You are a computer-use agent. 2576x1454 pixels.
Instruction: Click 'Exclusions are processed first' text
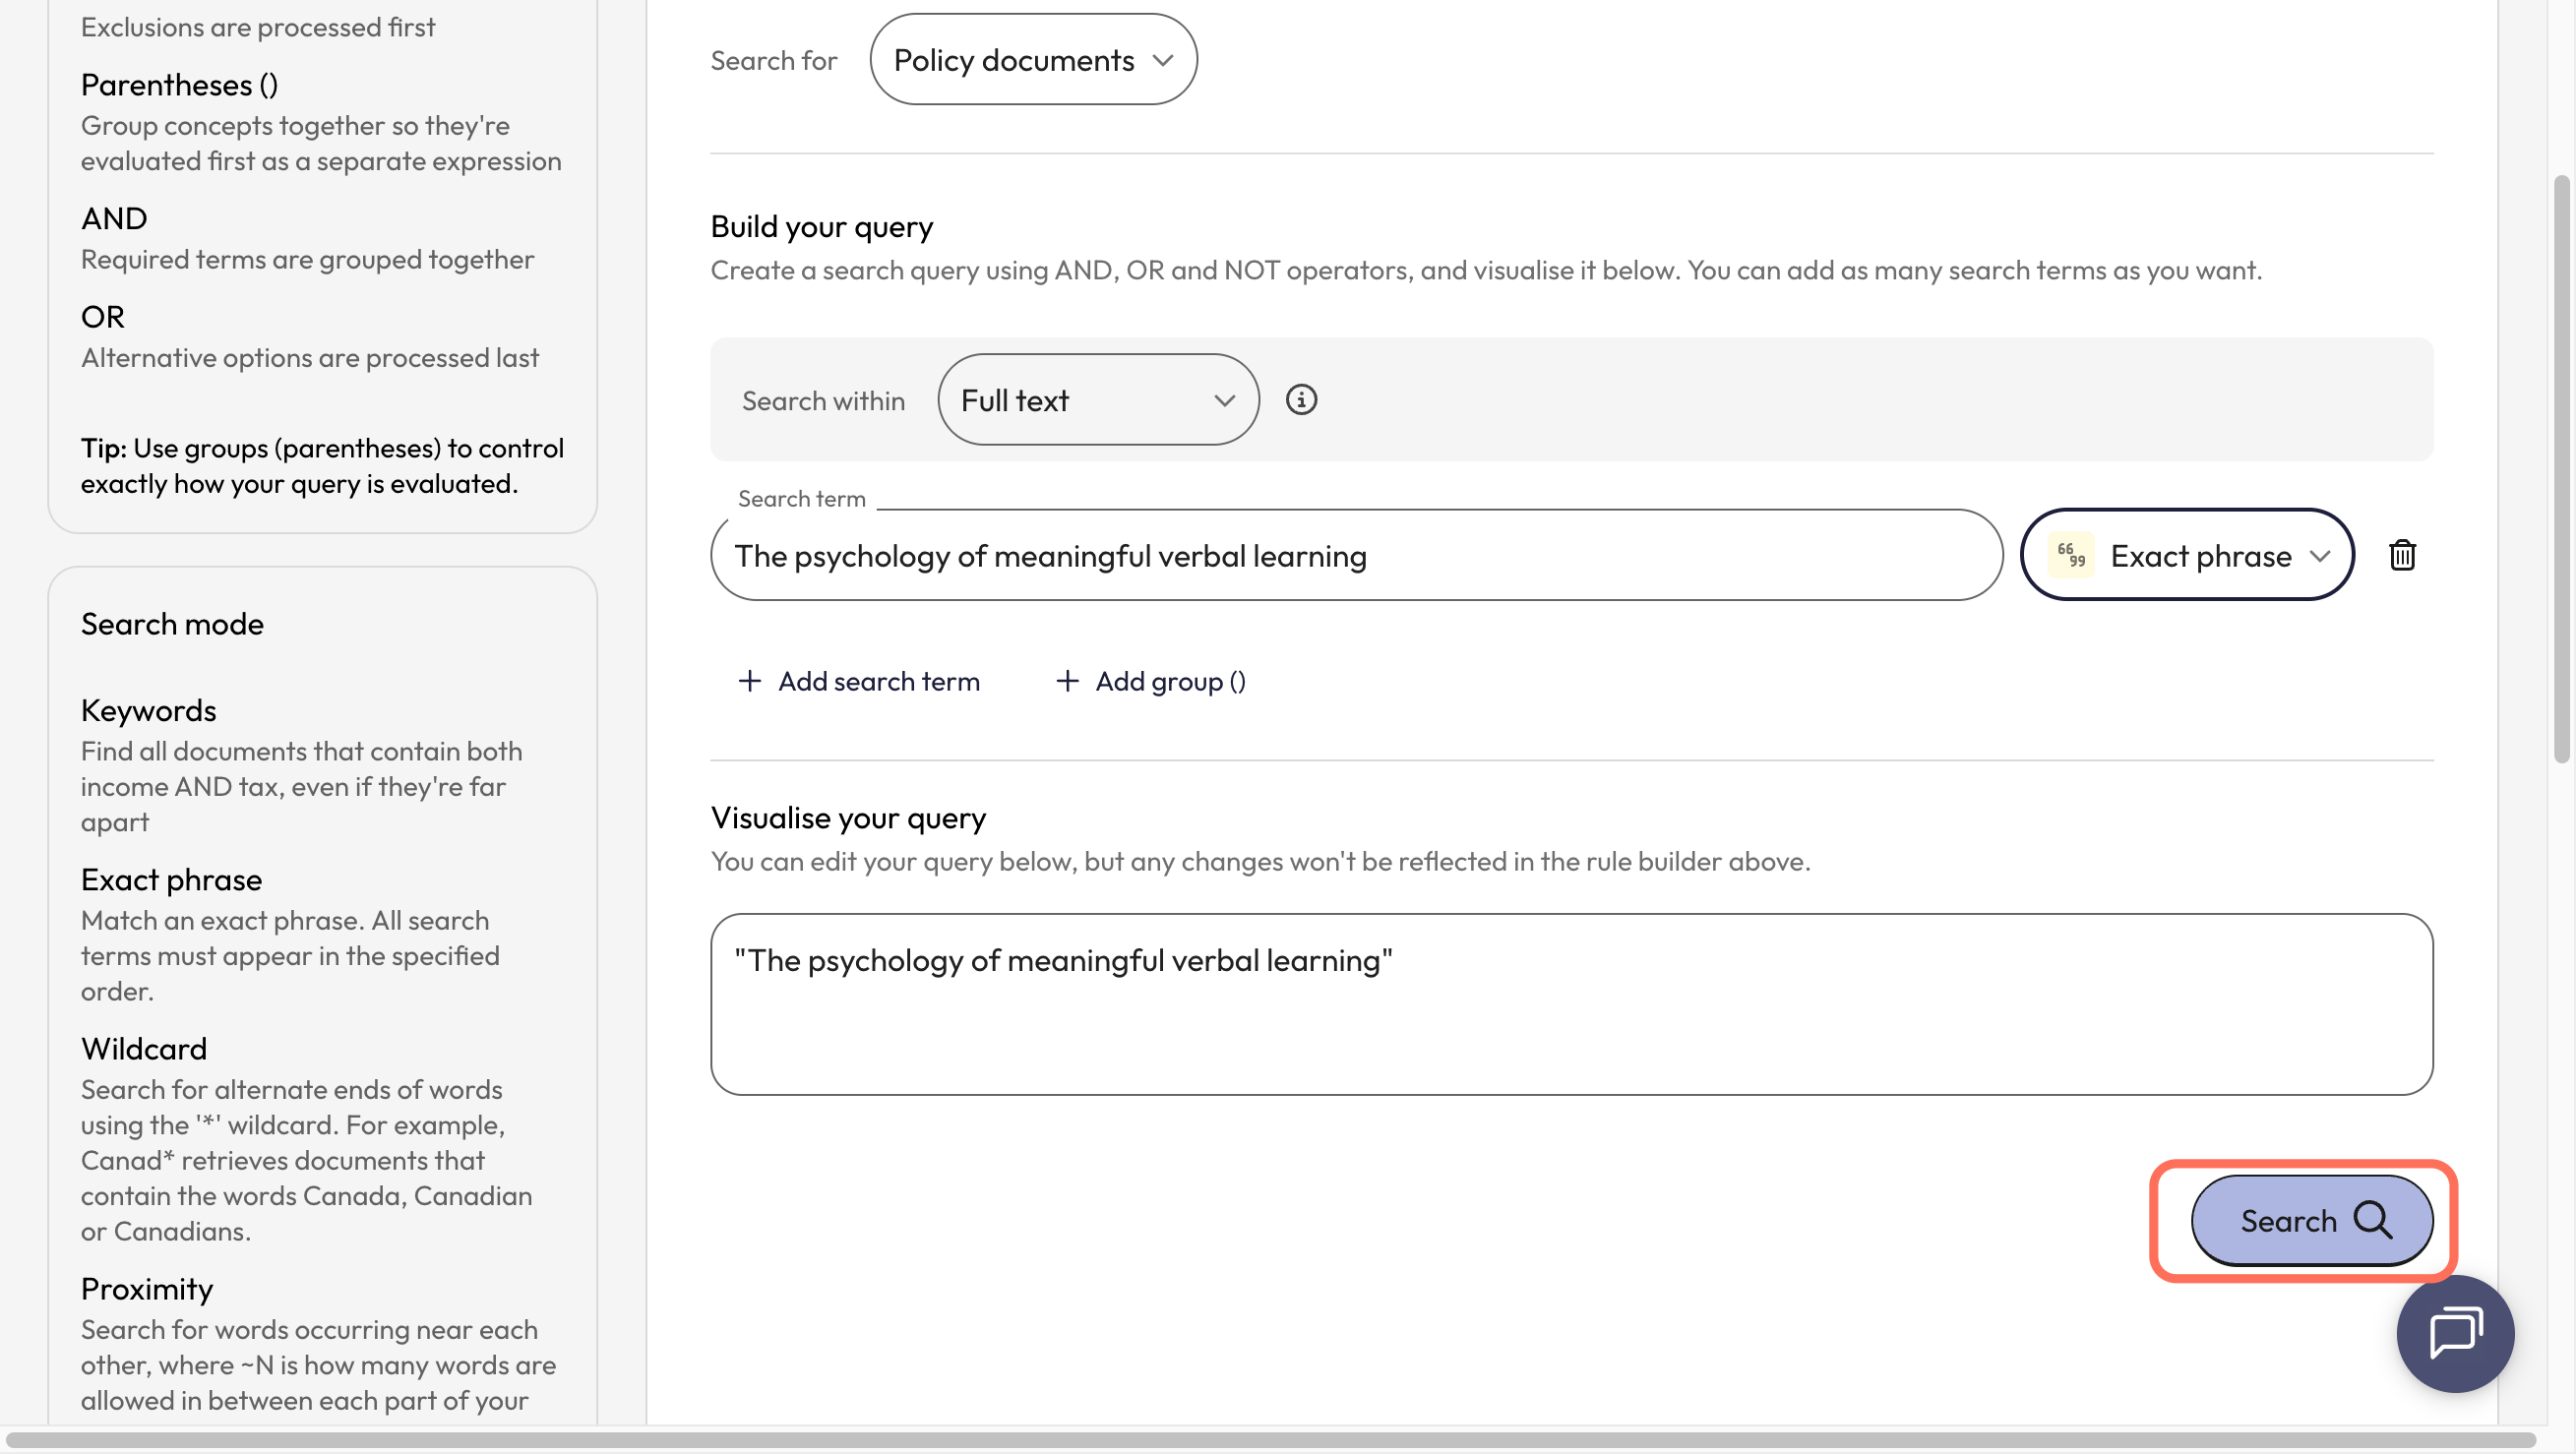tap(258, 27)
